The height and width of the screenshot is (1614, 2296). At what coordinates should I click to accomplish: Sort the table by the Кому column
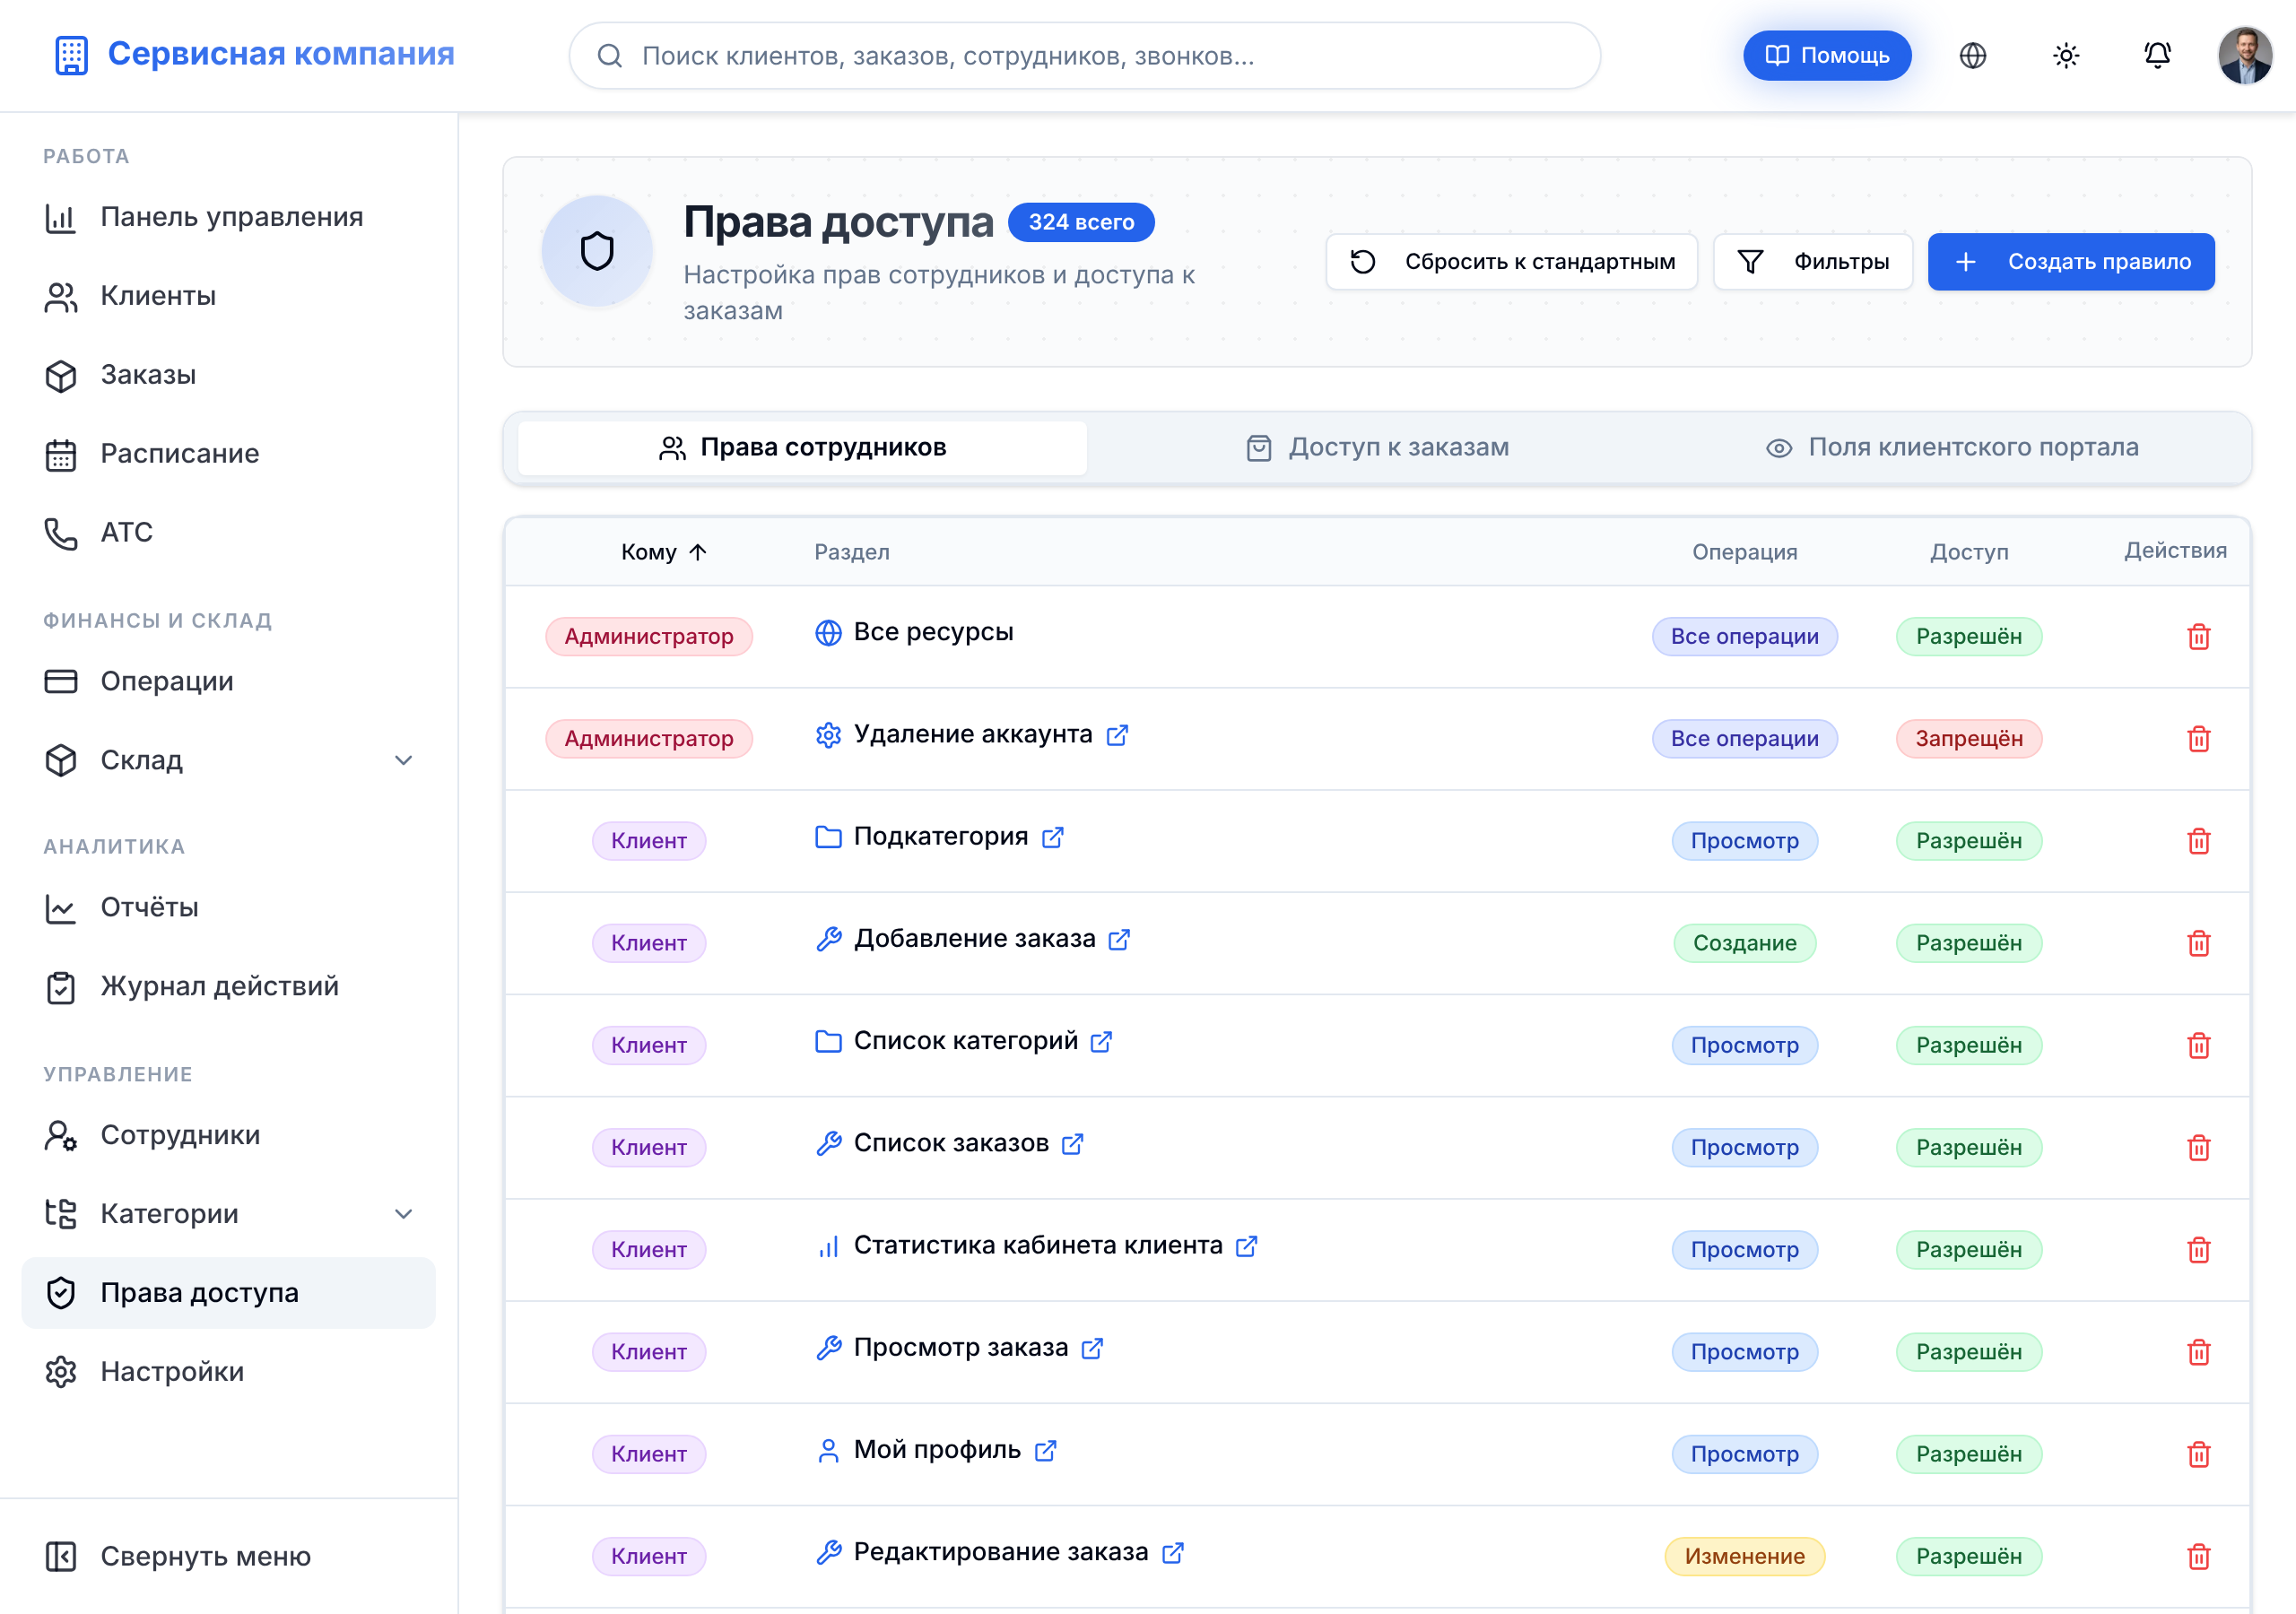pyautogui.click(x=663, y=552)
